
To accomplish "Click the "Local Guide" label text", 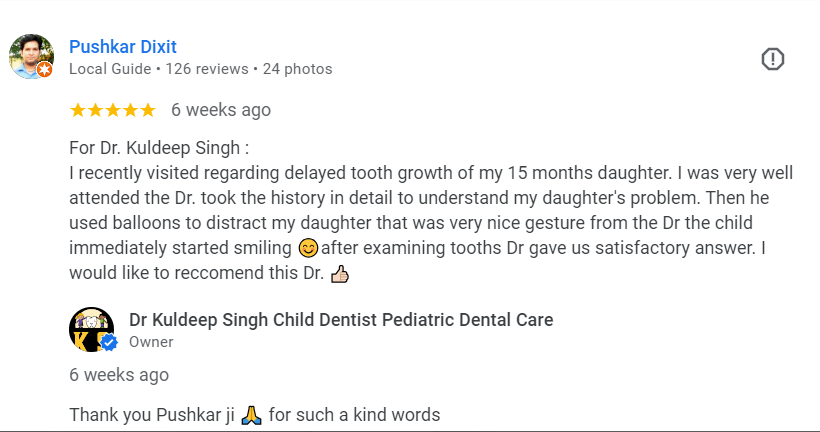I will pyautogui.click(x=109, y=69).
